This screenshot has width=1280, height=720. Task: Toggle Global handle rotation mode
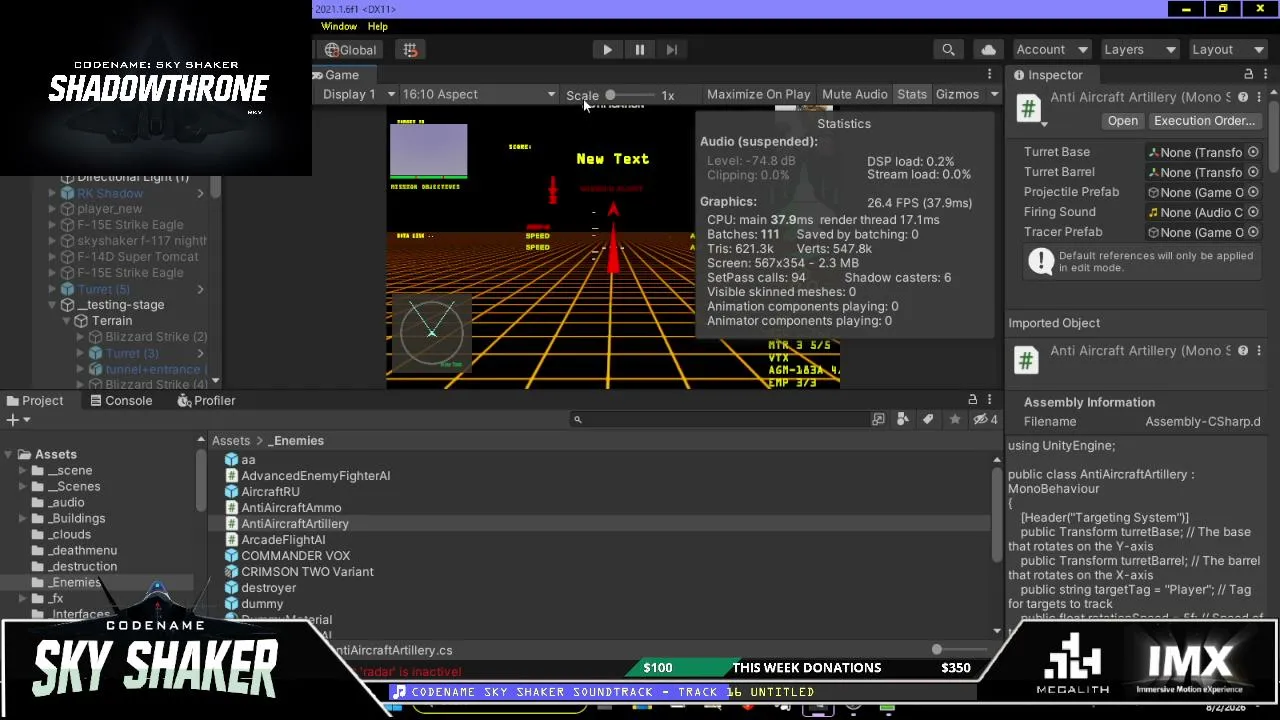point(351,49)
